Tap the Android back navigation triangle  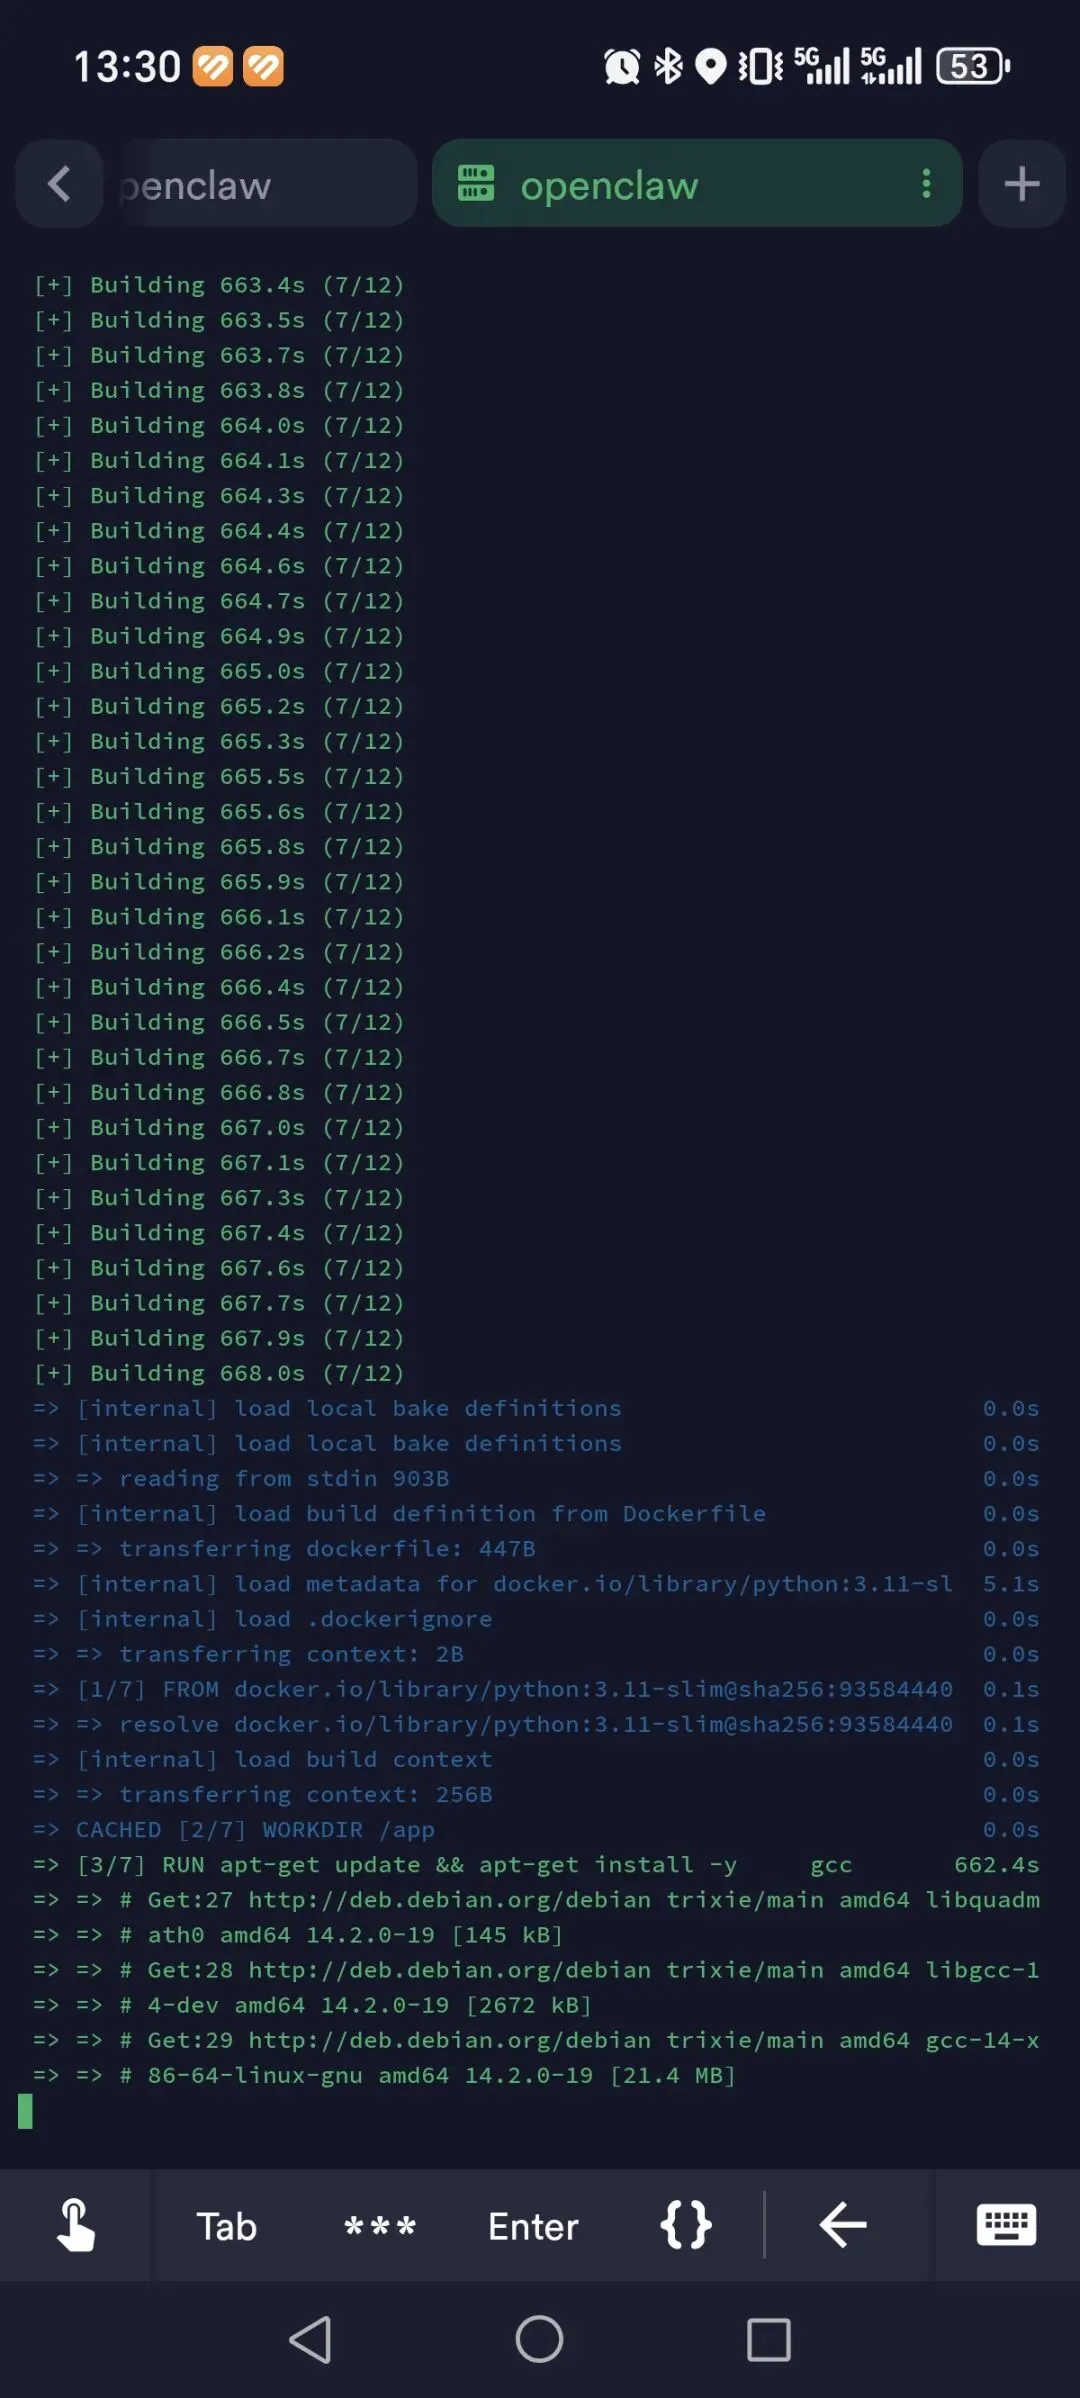[x=311, y=2340]
